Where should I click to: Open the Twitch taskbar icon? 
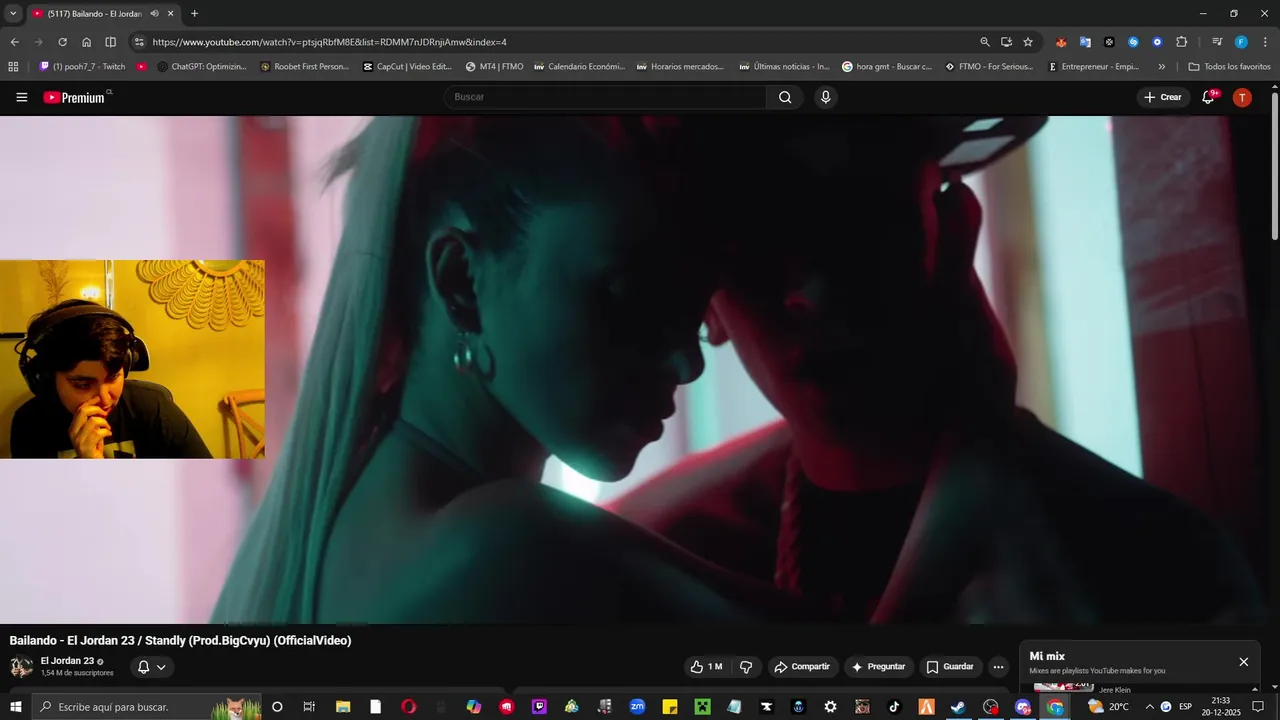[x=539, y=707]
